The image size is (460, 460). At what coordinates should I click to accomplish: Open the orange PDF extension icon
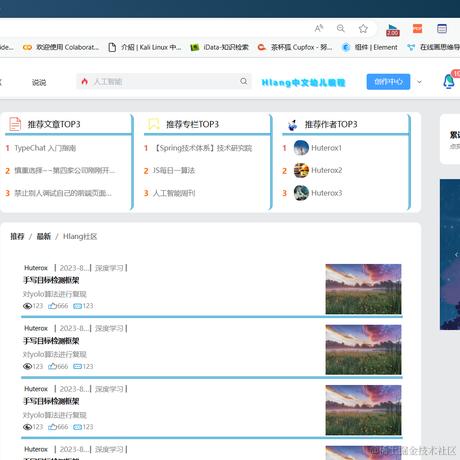[417, 29]
